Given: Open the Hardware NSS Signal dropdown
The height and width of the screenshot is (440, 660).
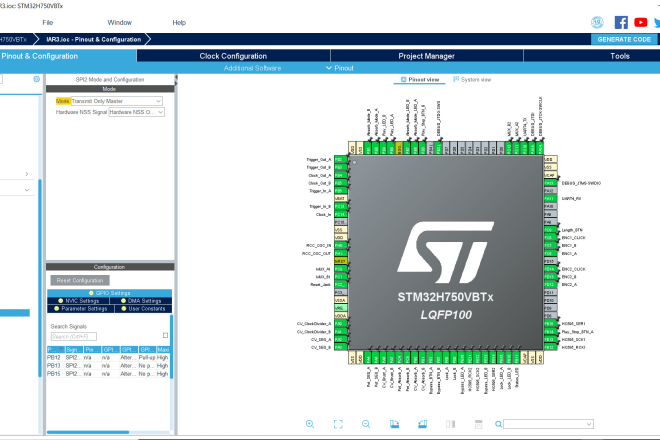Looking at the screenshot, I should click(x=136, y=112).
